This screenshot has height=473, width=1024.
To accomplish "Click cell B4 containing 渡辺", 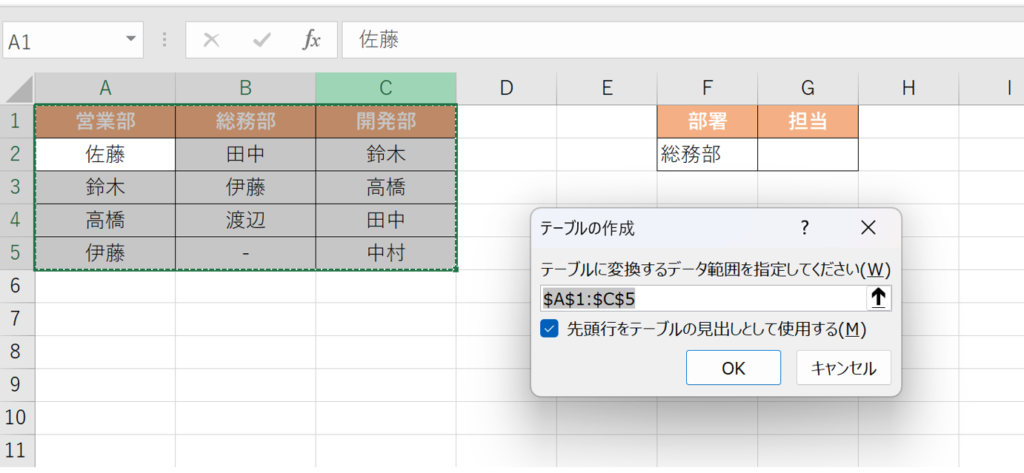I will tap(245, 220).
